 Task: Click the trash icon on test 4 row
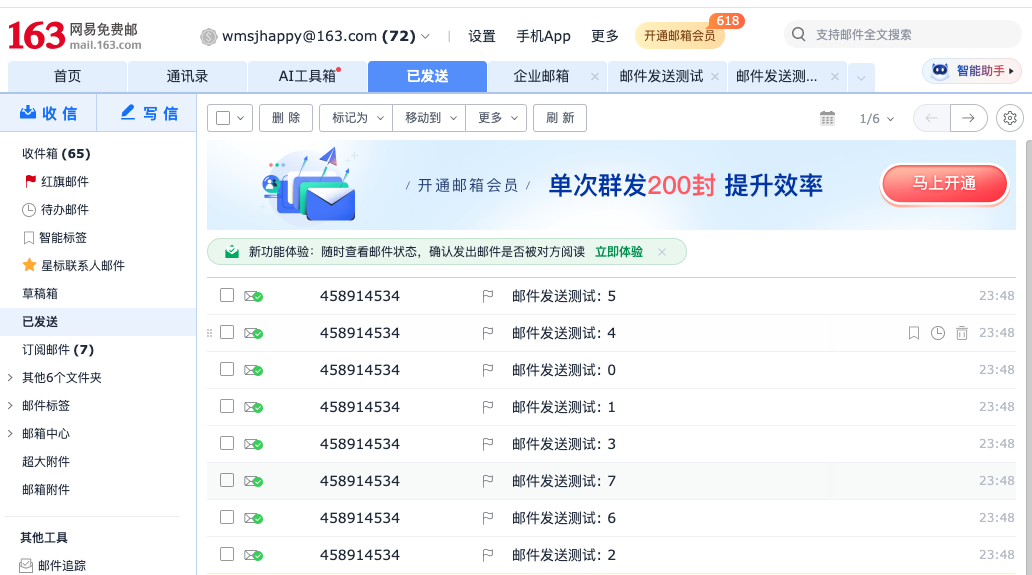[x=962, y=333]
